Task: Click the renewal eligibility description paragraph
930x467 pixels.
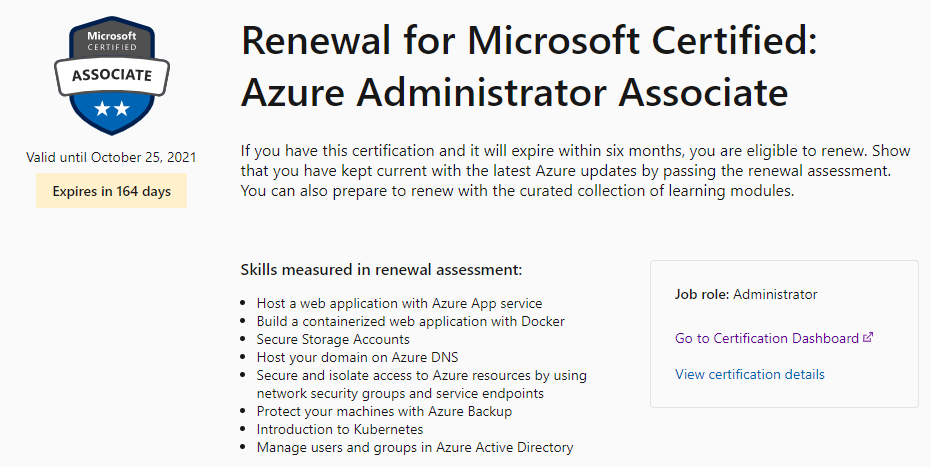Action: (570, 172)
